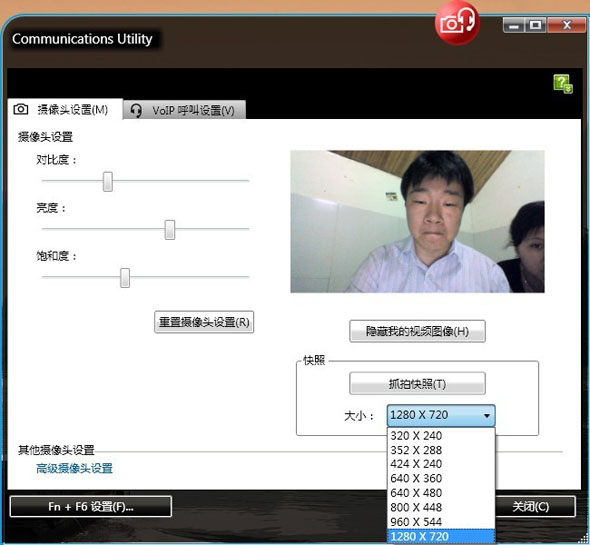The height and width of the screenshot is (545, 590).
Task: Select 352 X 288 from size list
Action: 441,450
